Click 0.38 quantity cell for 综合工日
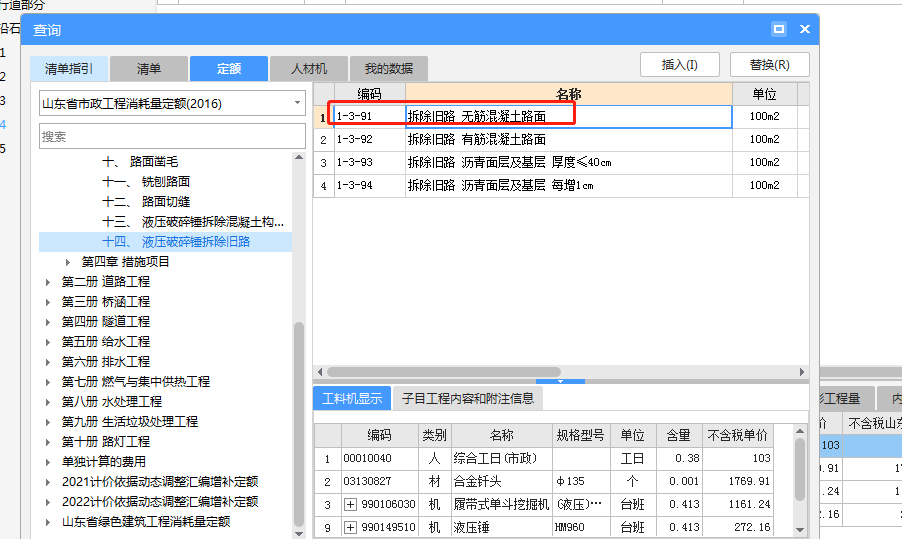This screenshot has height=539, width=902. click(679, 458)
